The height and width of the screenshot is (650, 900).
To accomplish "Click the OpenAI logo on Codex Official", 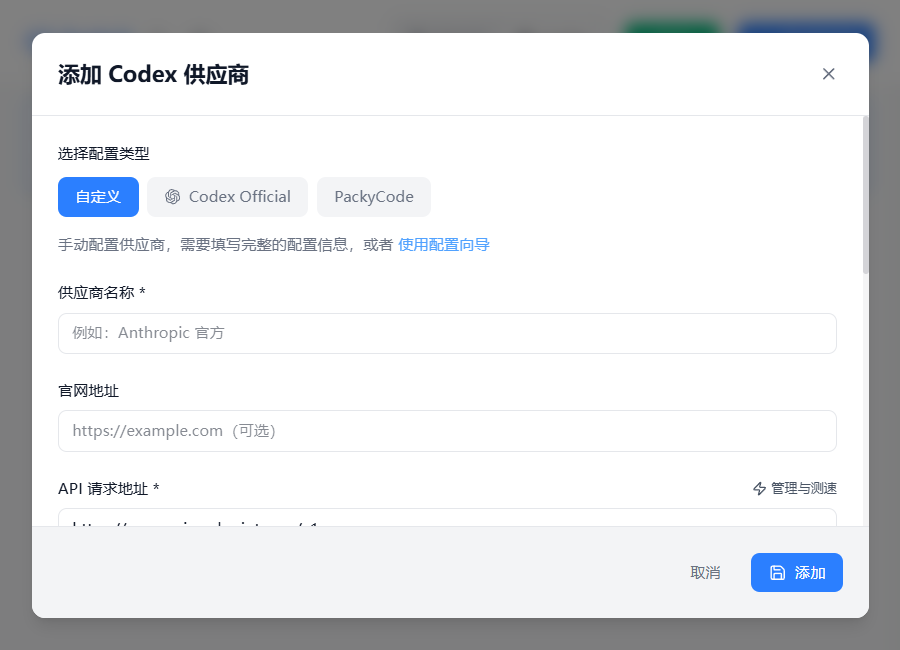I will click(x=173, y=197).
